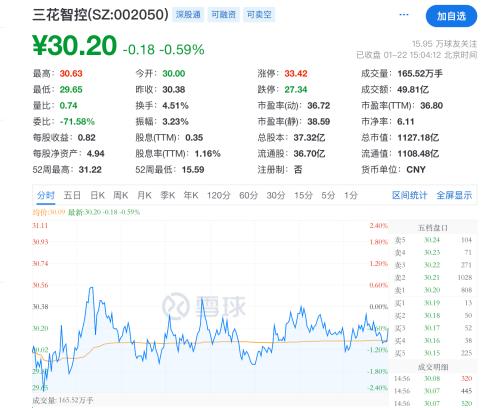Viewport: 494px width, 408px height.
Task: Switch to the 周K chart tab
Action: click(121, 195)
